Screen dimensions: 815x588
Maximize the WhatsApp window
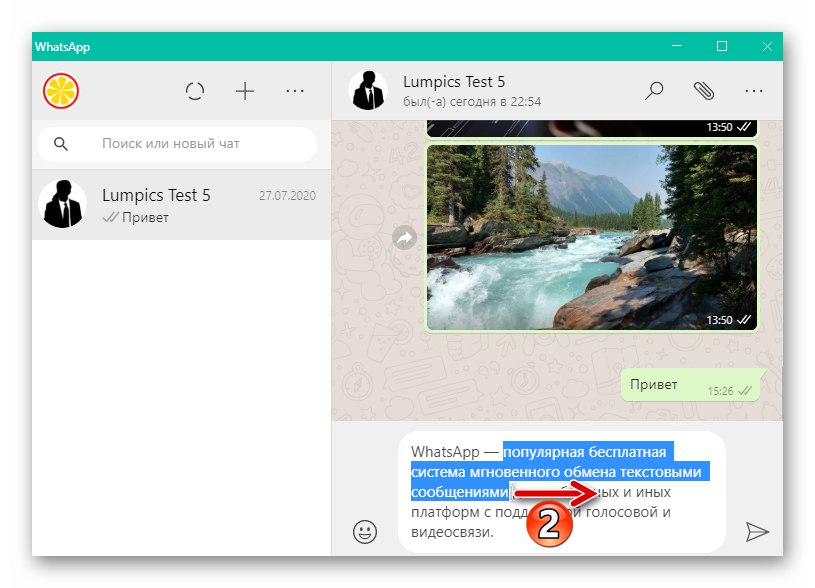pos(722,46)
